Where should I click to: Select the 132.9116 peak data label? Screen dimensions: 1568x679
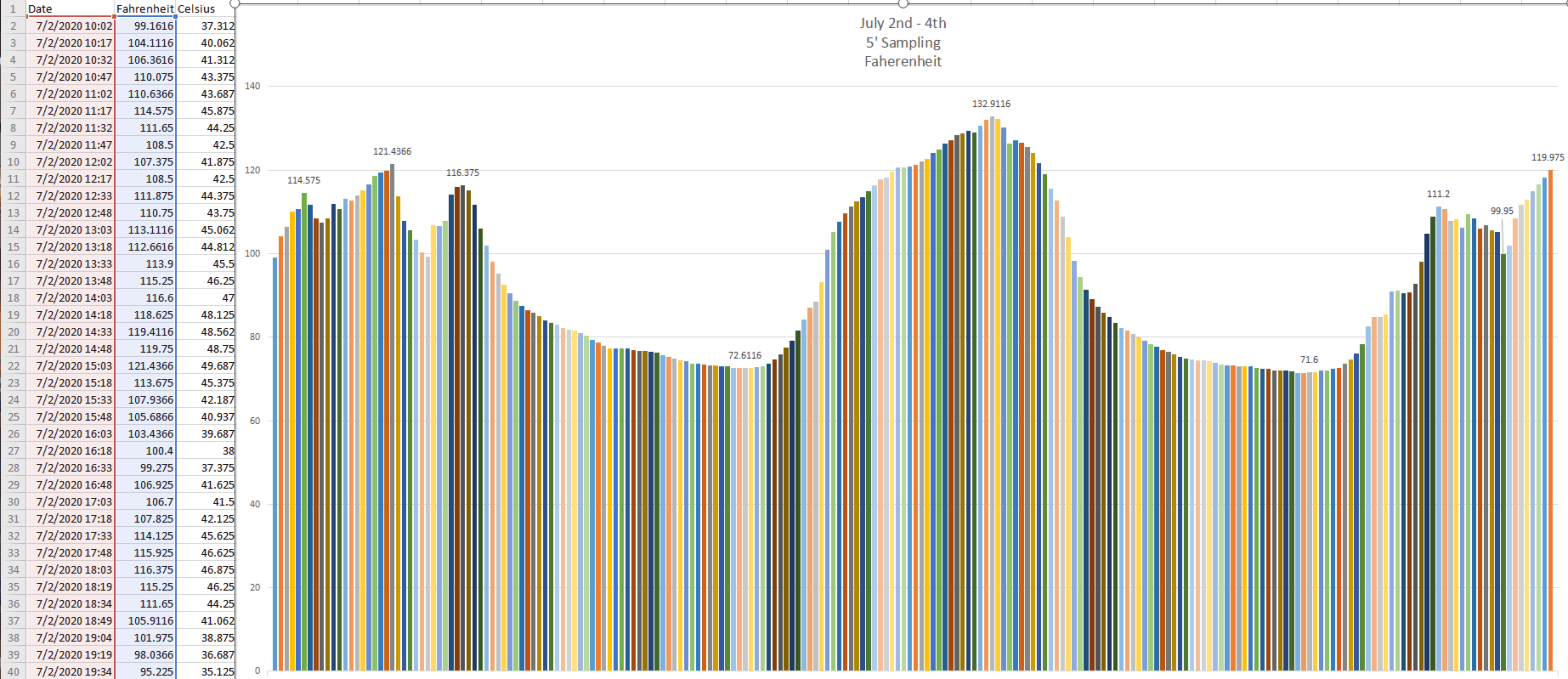(x=991, y=104)
